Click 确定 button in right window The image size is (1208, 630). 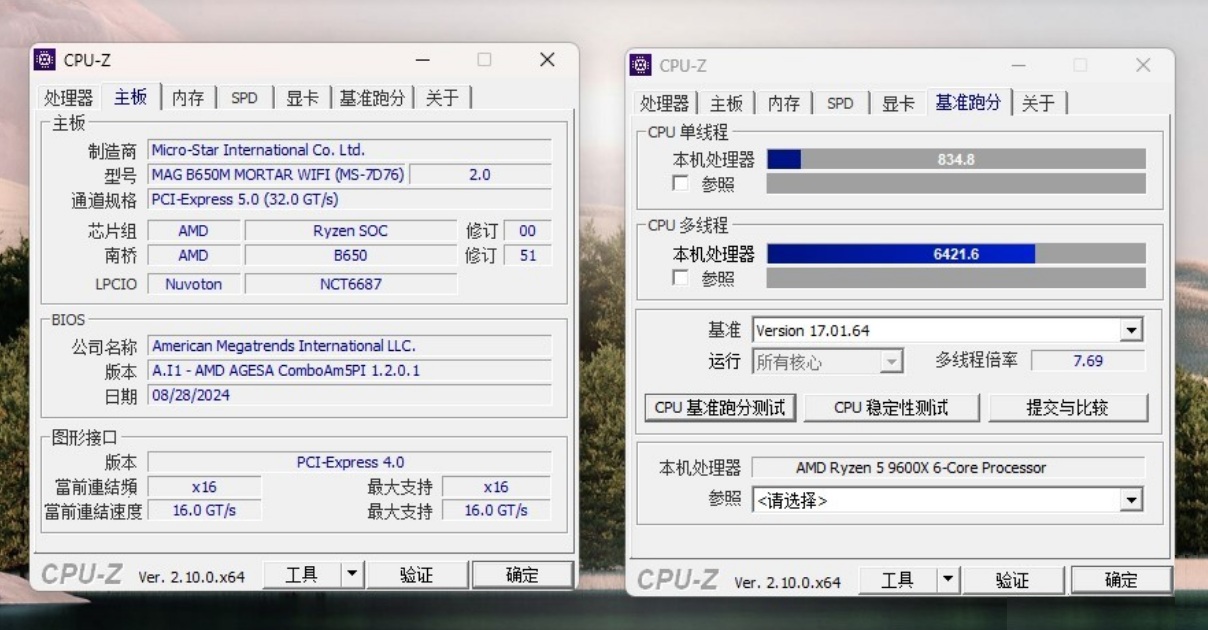1121,580
